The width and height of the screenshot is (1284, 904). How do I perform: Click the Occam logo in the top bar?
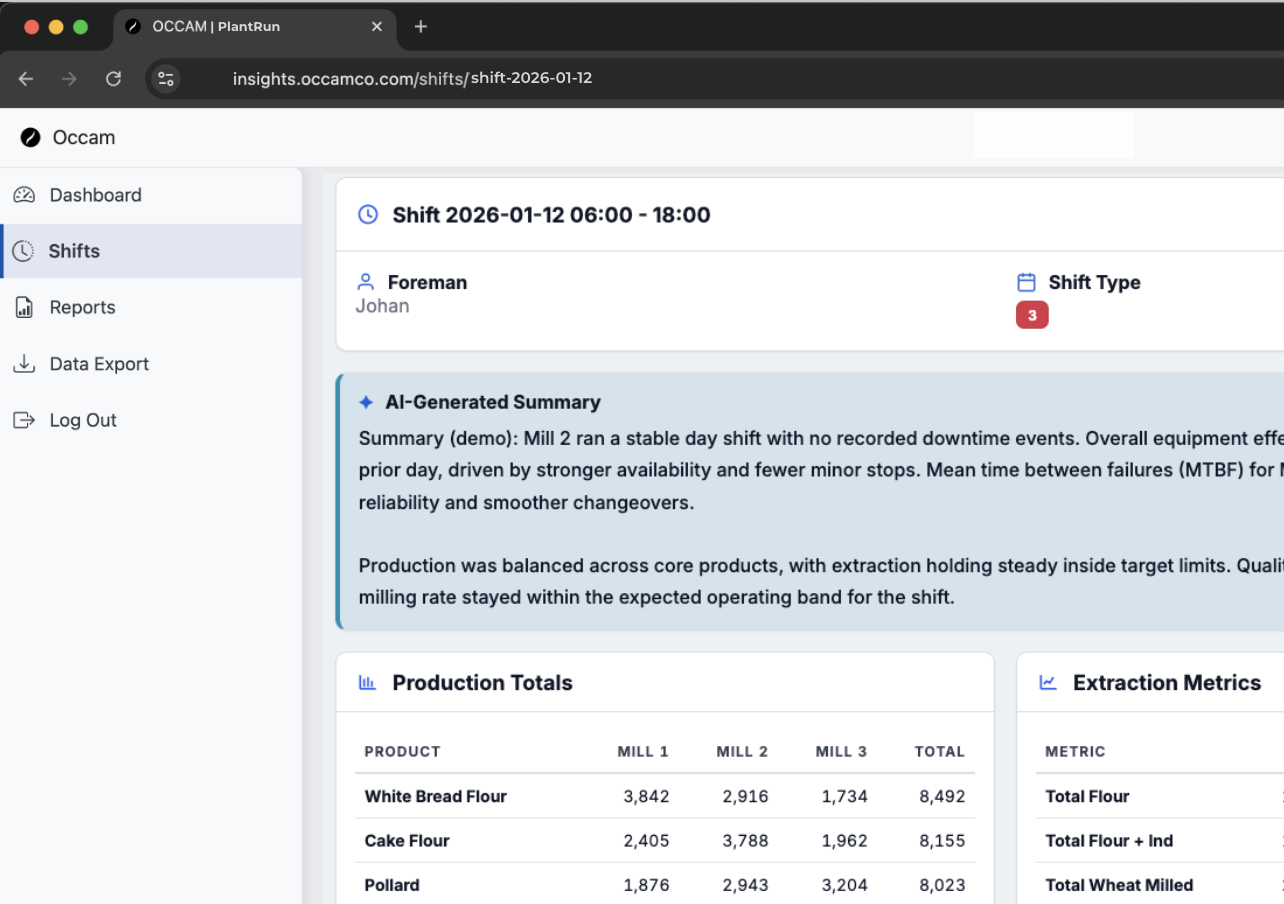pos(33,137)
